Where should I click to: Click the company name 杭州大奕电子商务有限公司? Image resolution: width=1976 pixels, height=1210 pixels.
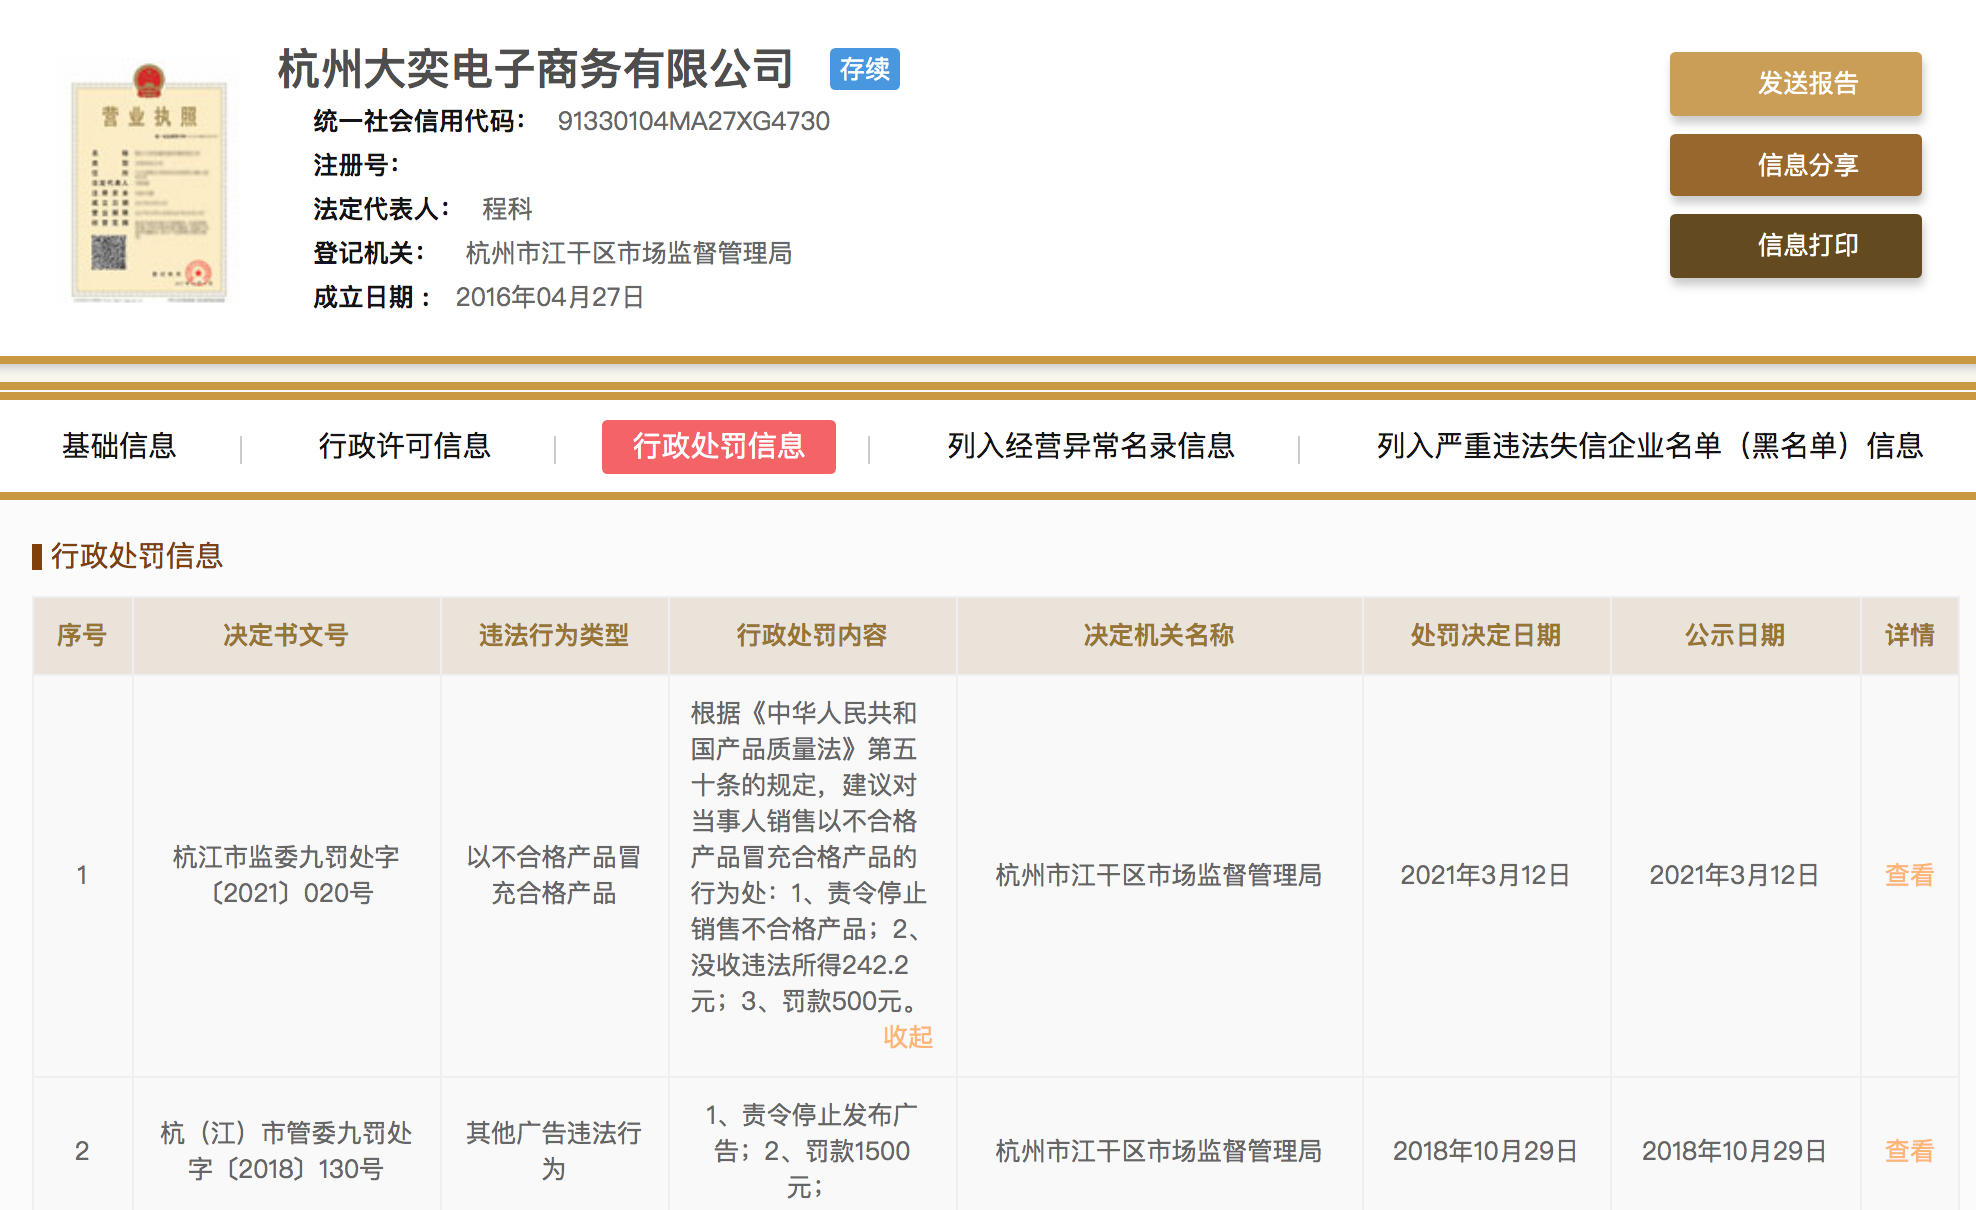click(535, 69)
